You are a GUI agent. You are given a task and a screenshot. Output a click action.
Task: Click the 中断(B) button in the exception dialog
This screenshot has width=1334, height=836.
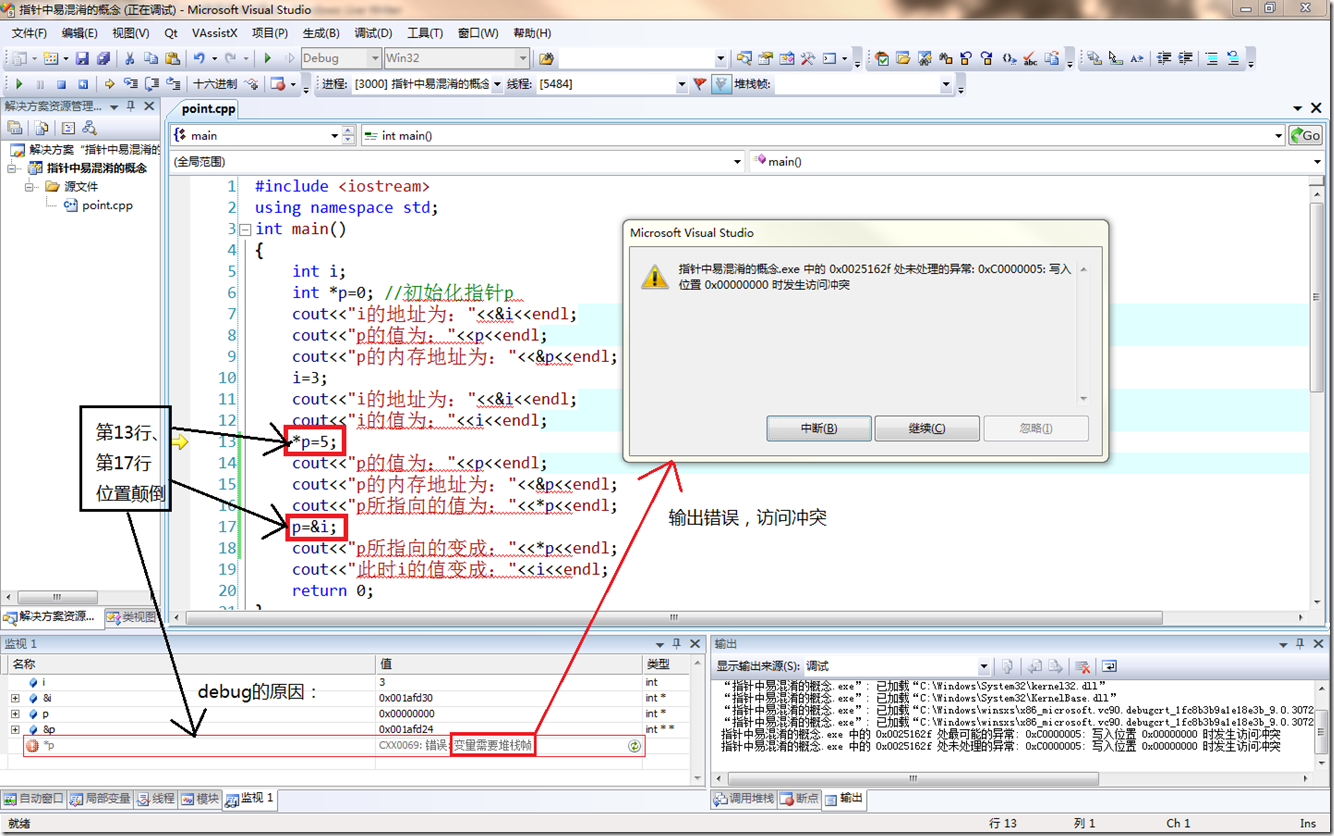point(819,428)
